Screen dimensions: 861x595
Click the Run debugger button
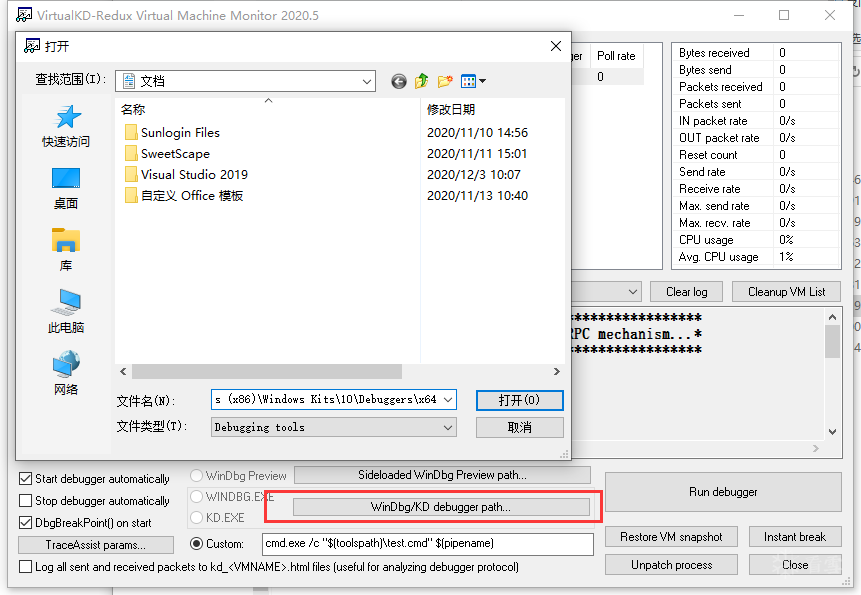(x=723, y=492)
